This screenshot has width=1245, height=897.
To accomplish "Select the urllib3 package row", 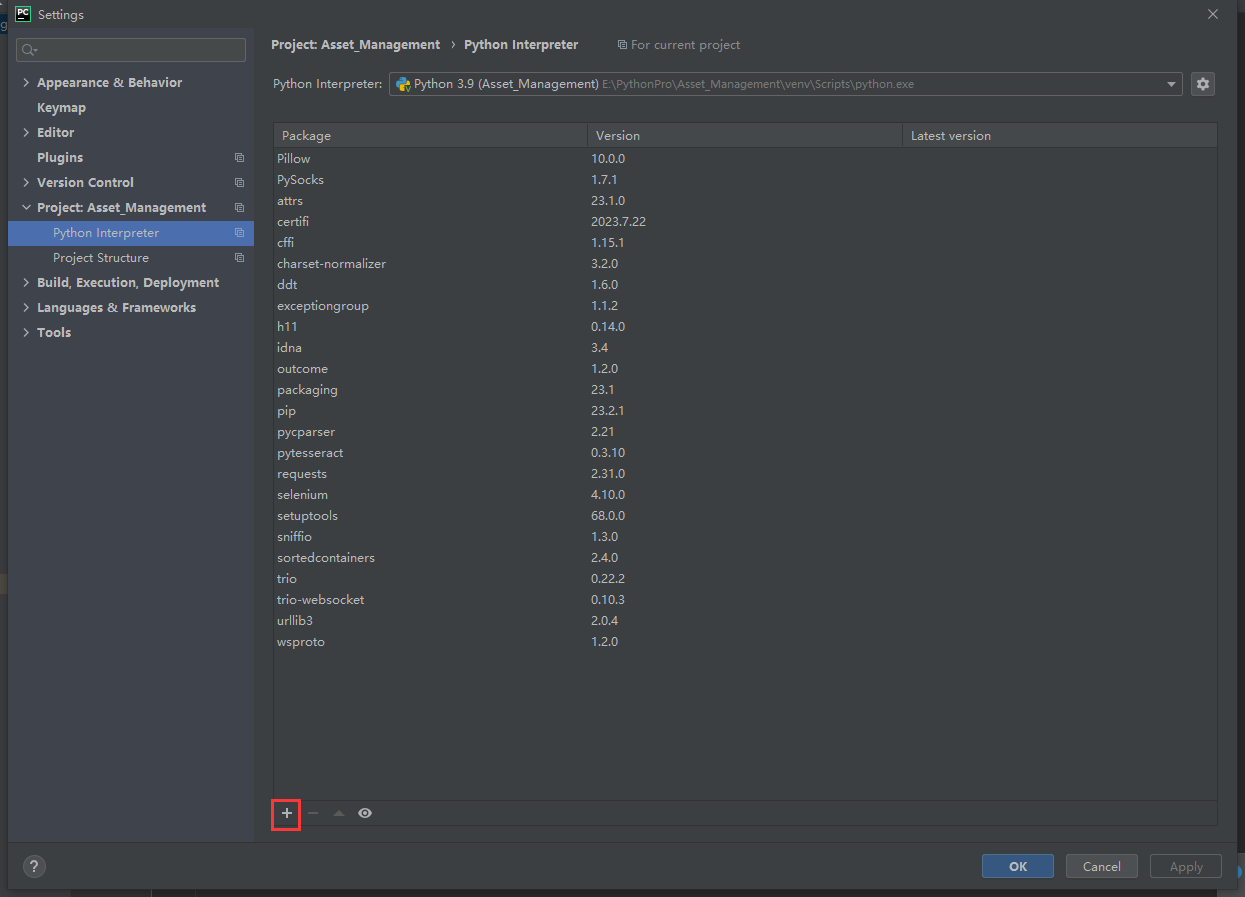I will [x=745, y=621].
